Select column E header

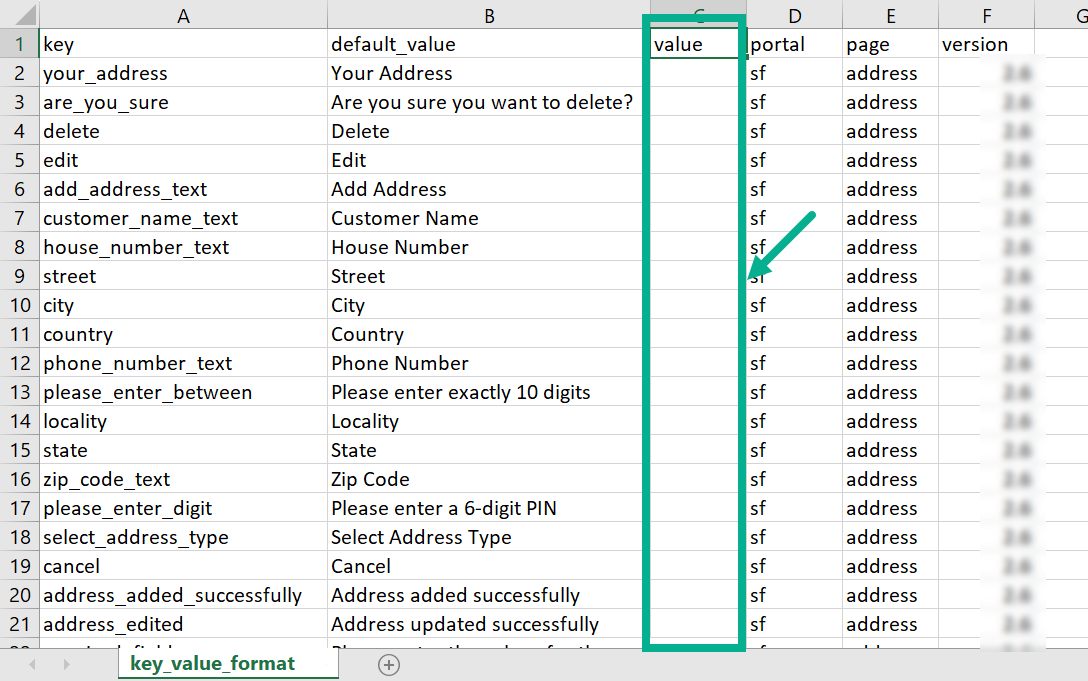pos(889,15)
